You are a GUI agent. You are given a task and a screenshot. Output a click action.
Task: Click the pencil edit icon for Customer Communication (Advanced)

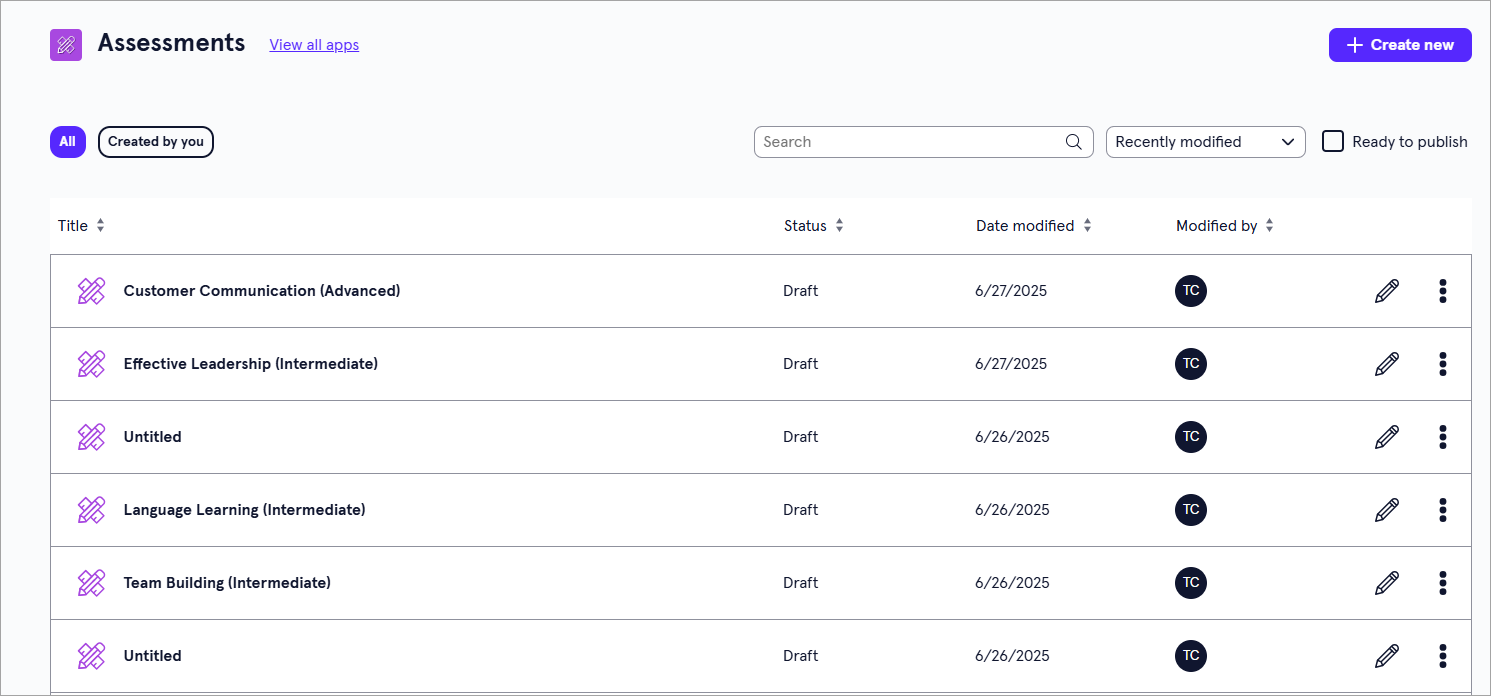(x=1386, y=291)
